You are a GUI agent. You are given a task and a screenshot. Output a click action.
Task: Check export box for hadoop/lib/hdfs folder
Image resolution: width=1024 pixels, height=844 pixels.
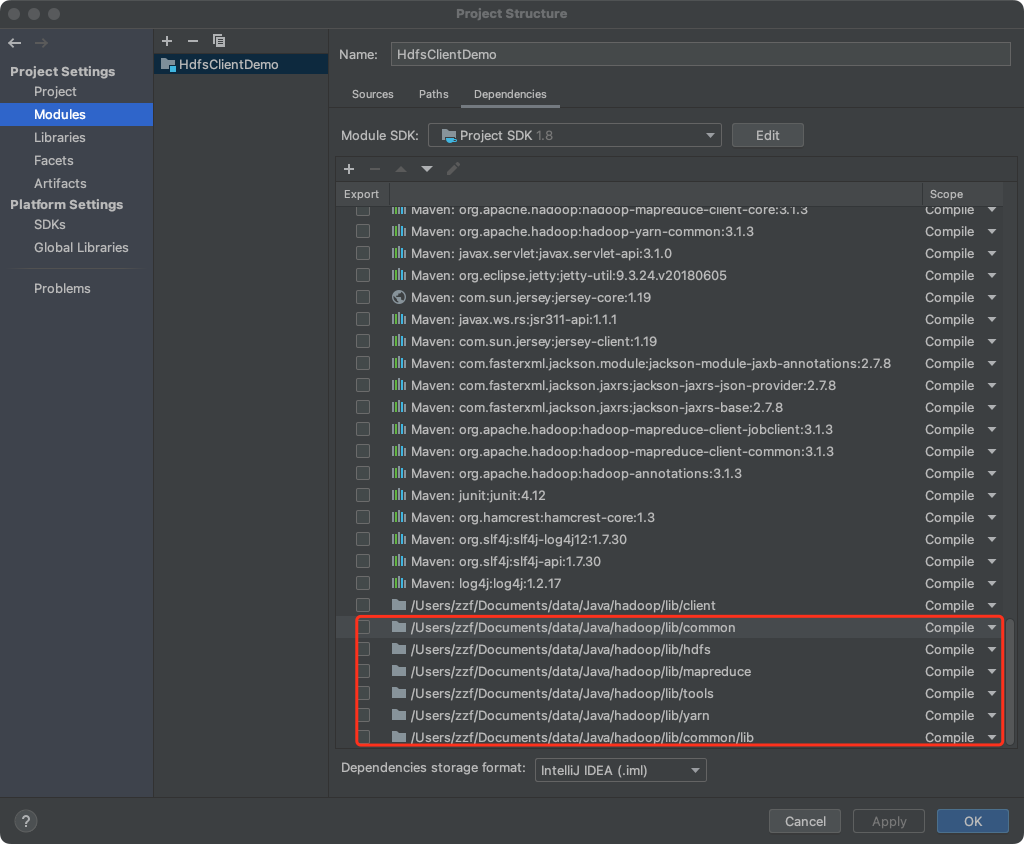(363, 649)
